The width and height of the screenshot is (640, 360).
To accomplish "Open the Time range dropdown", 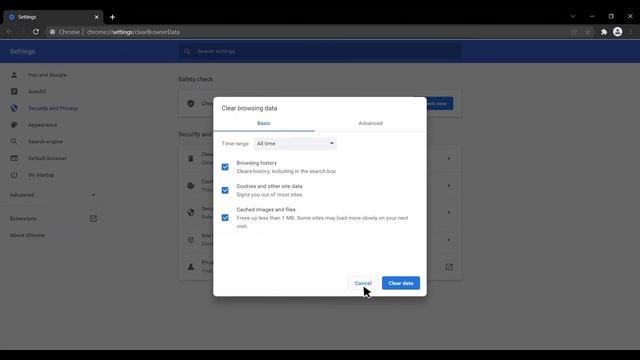I will coord(295,143).
